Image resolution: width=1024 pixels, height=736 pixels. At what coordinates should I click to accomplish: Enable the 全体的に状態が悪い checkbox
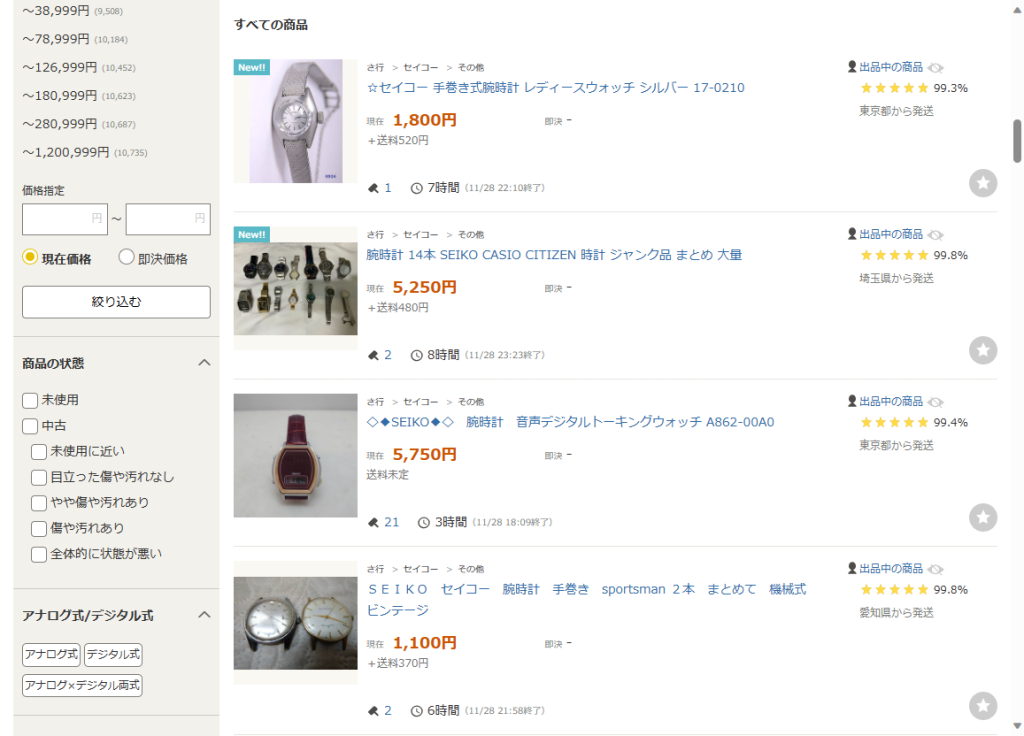39,554
